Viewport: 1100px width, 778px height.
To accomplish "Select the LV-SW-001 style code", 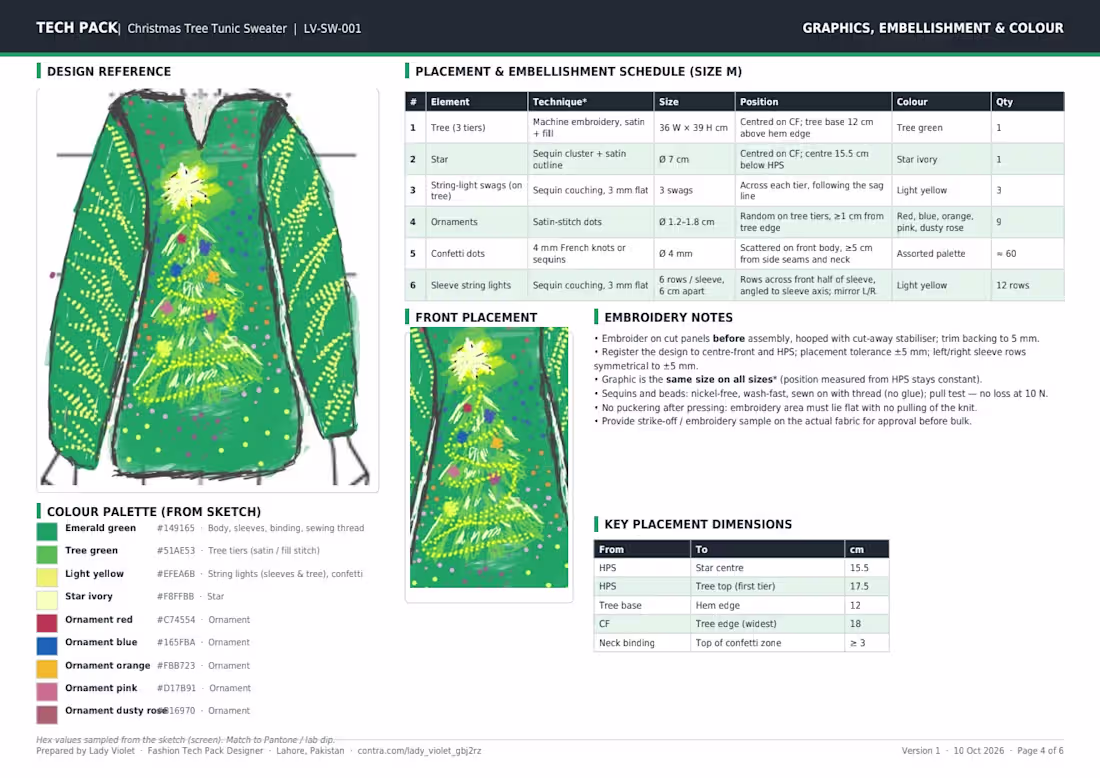I will pos(333,29).
